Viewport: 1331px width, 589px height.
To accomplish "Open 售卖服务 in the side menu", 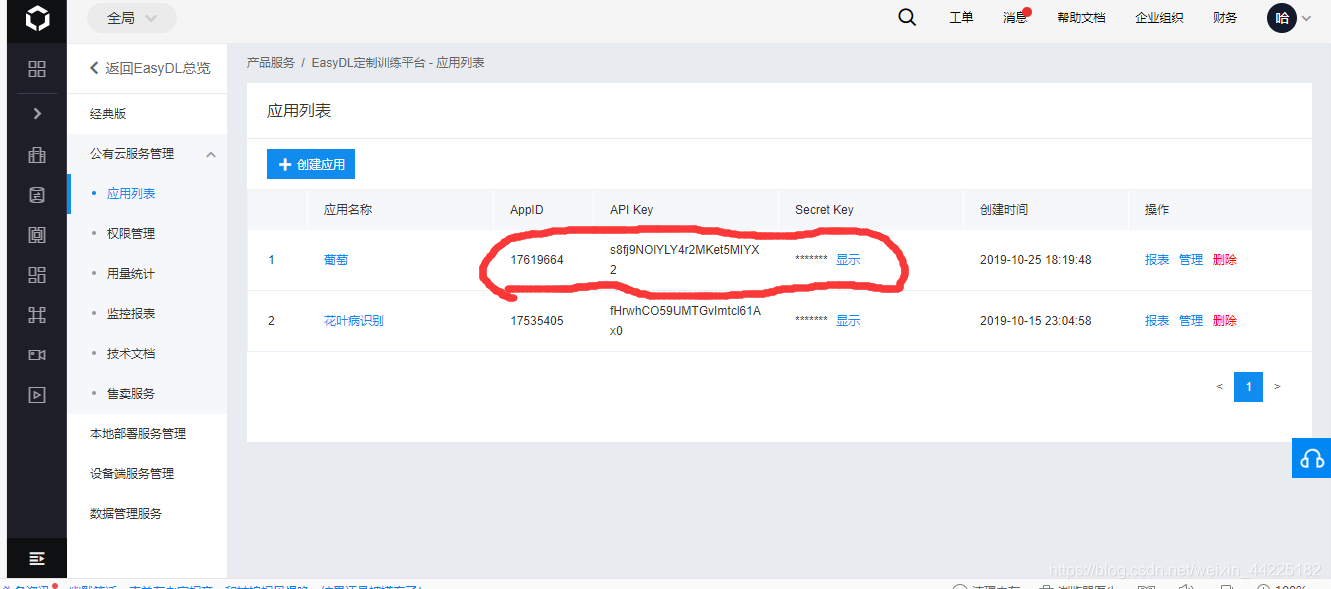I will pos(131,394).
